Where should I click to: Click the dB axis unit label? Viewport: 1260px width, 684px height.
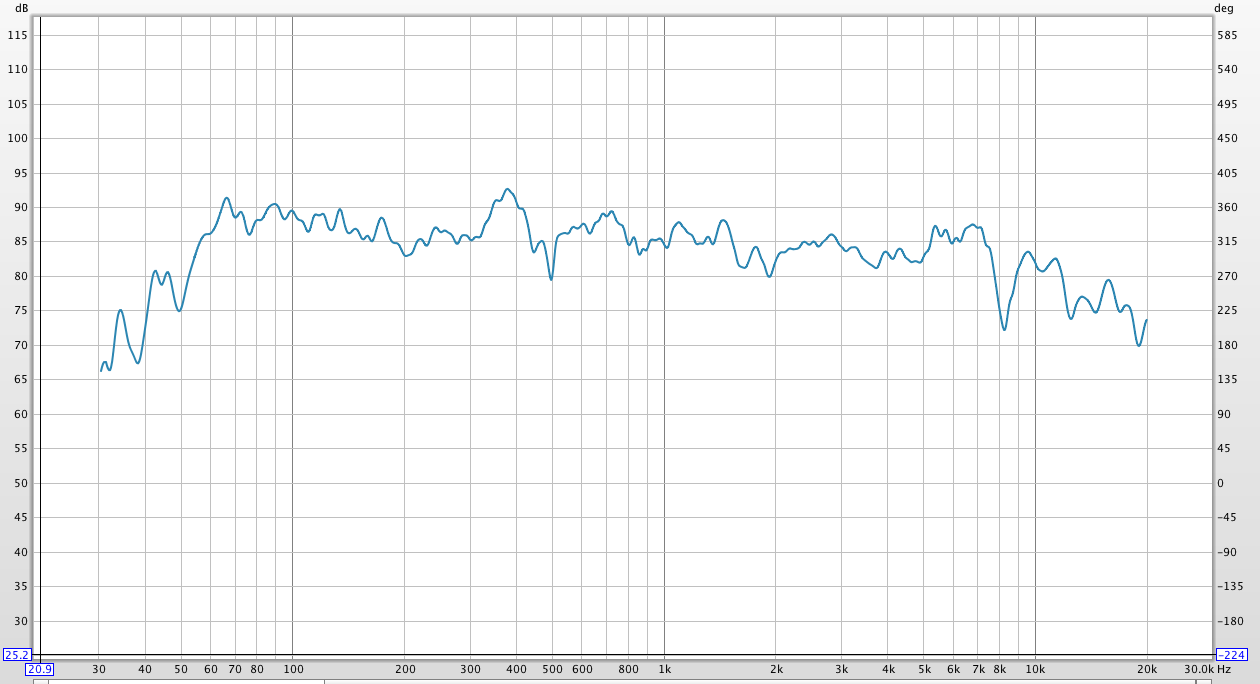click(21, 8)
